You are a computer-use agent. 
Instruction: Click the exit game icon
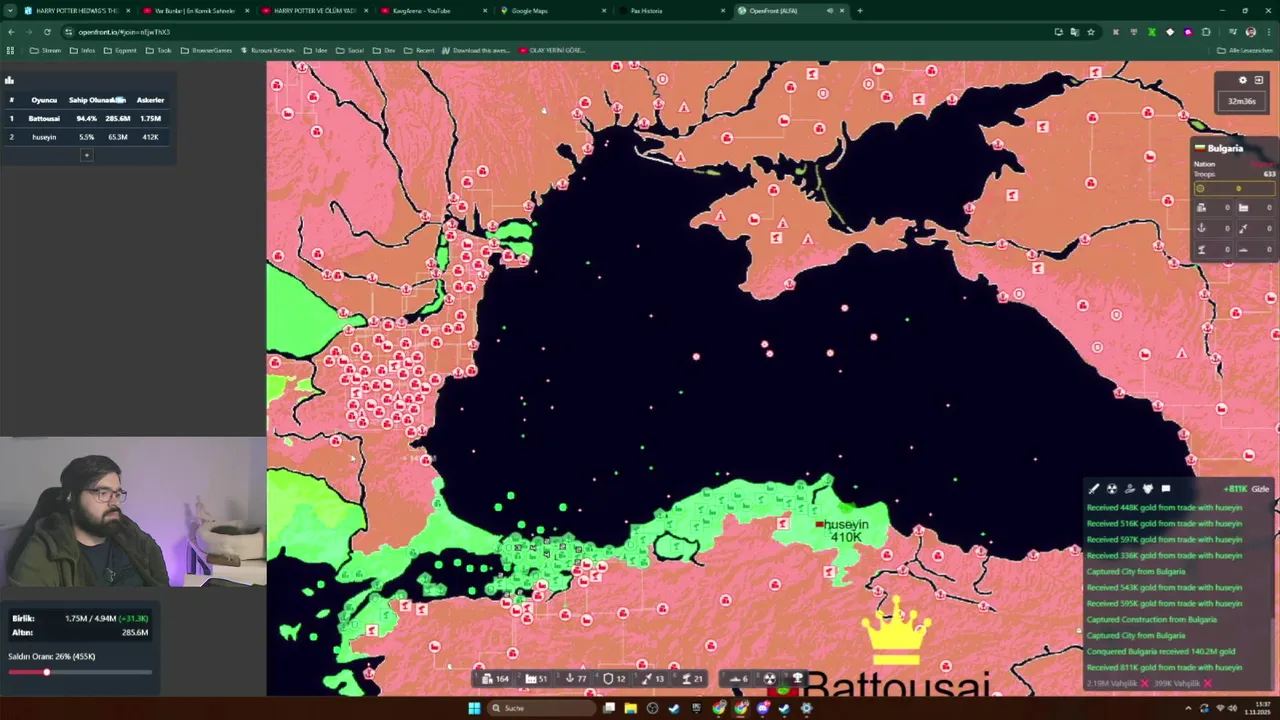tap(1259, 80)
